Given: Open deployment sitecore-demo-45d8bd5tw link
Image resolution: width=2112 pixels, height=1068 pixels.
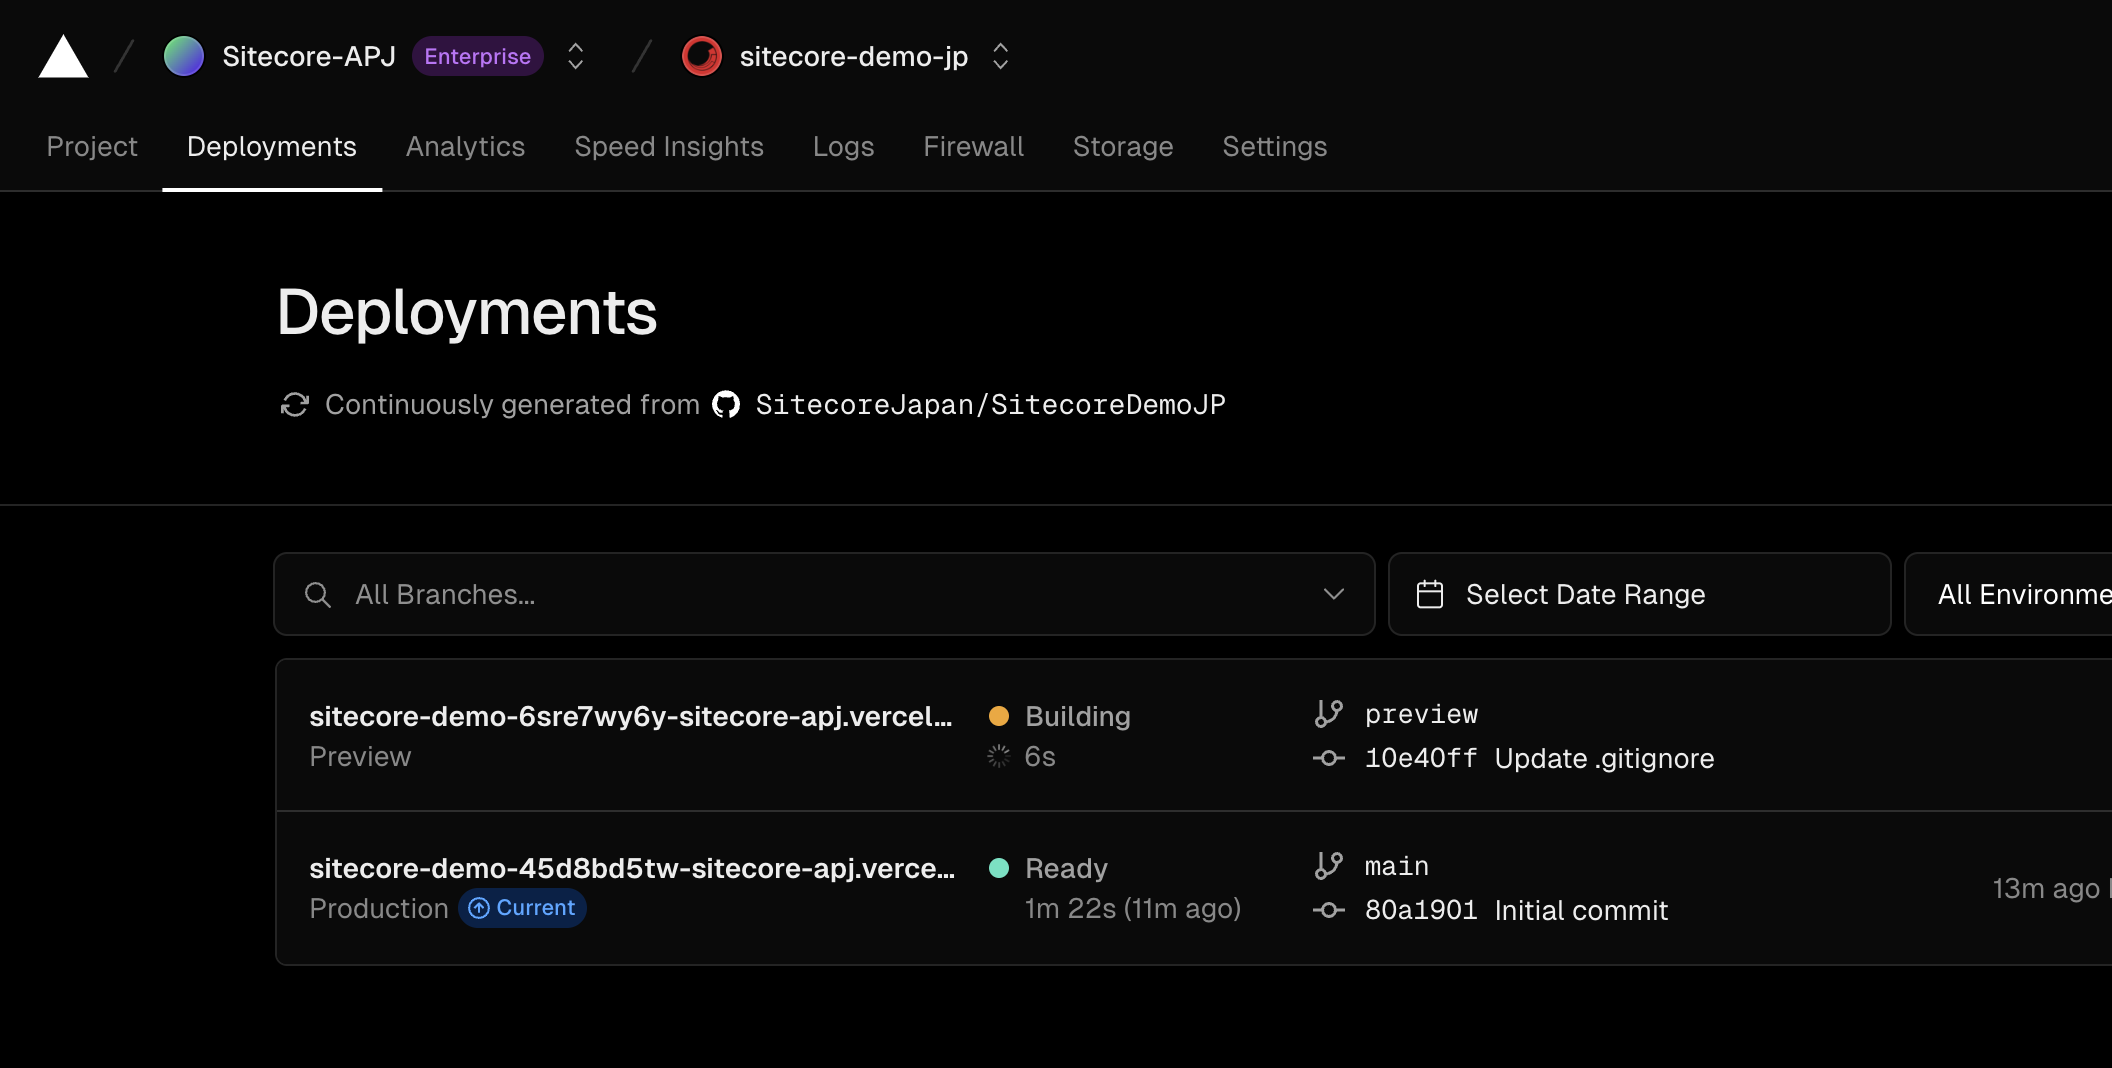Looking at the screenshot, I should (x=632, y=868).
